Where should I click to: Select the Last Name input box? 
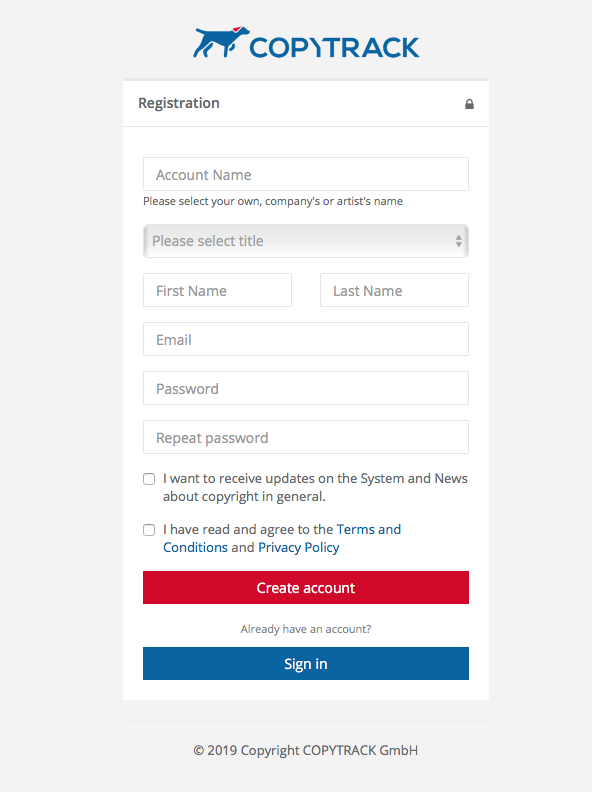[394, 290]
